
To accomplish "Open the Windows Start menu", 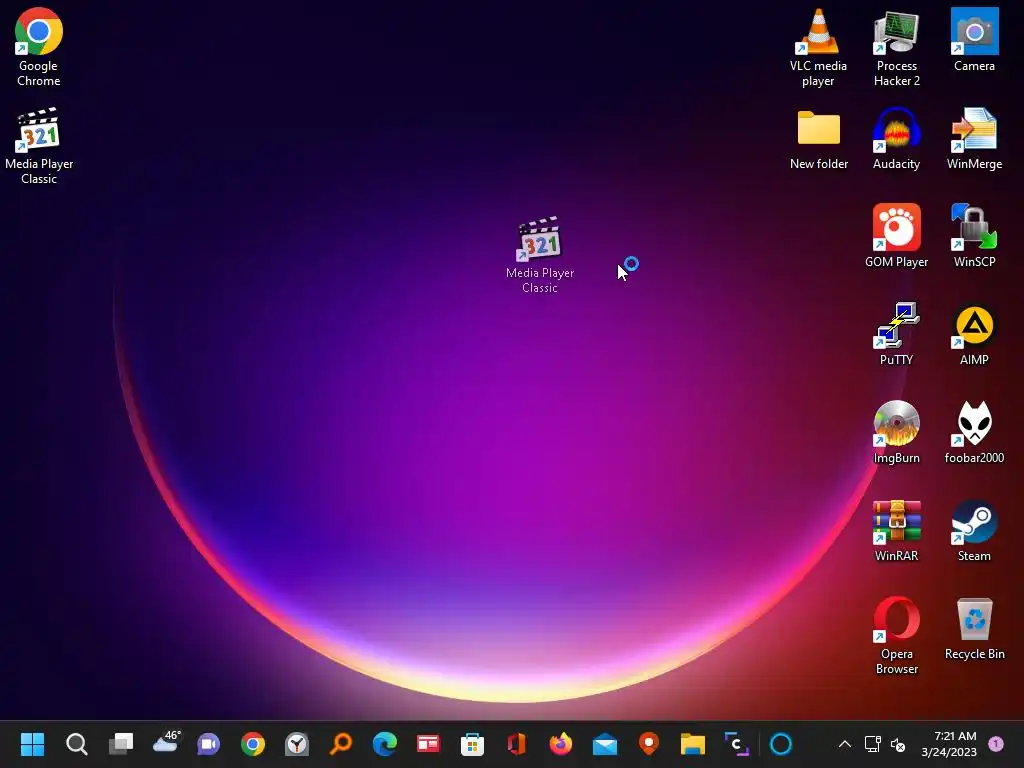I will click(x=32, y=744).
